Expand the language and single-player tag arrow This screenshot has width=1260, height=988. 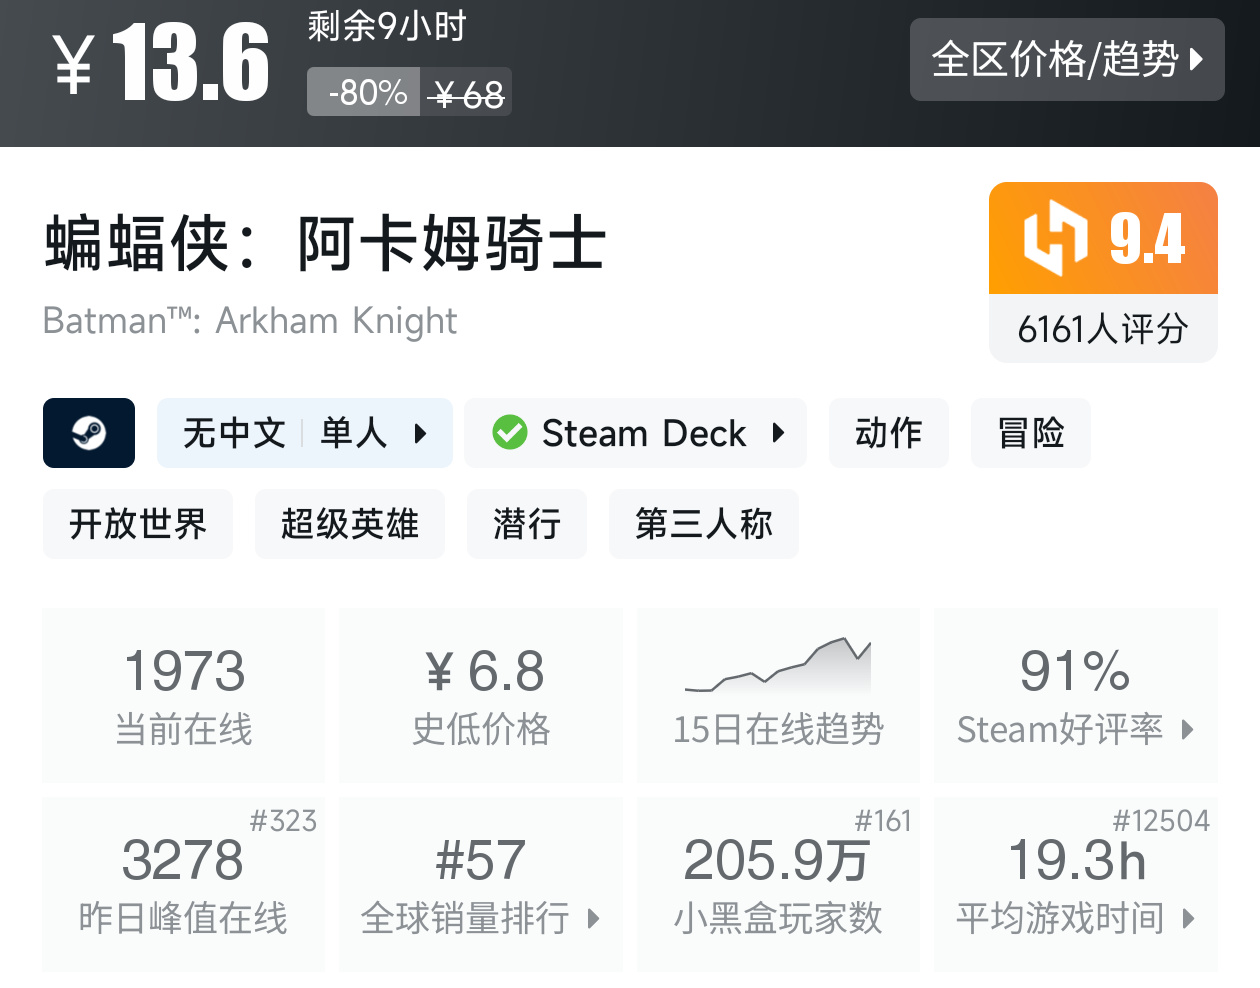421,433
